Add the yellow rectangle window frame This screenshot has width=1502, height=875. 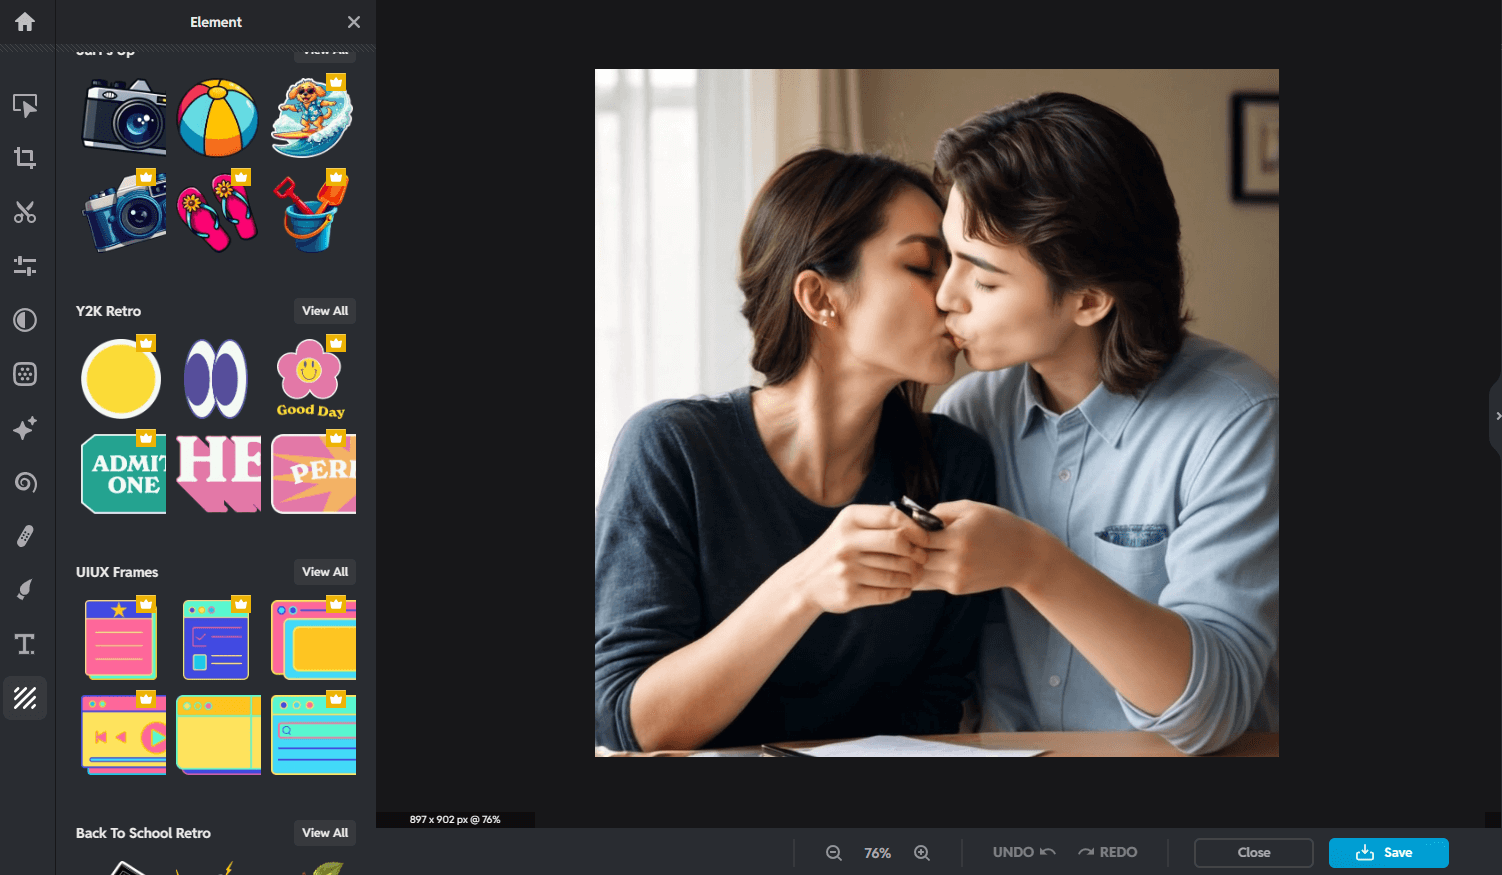[313, 639]
